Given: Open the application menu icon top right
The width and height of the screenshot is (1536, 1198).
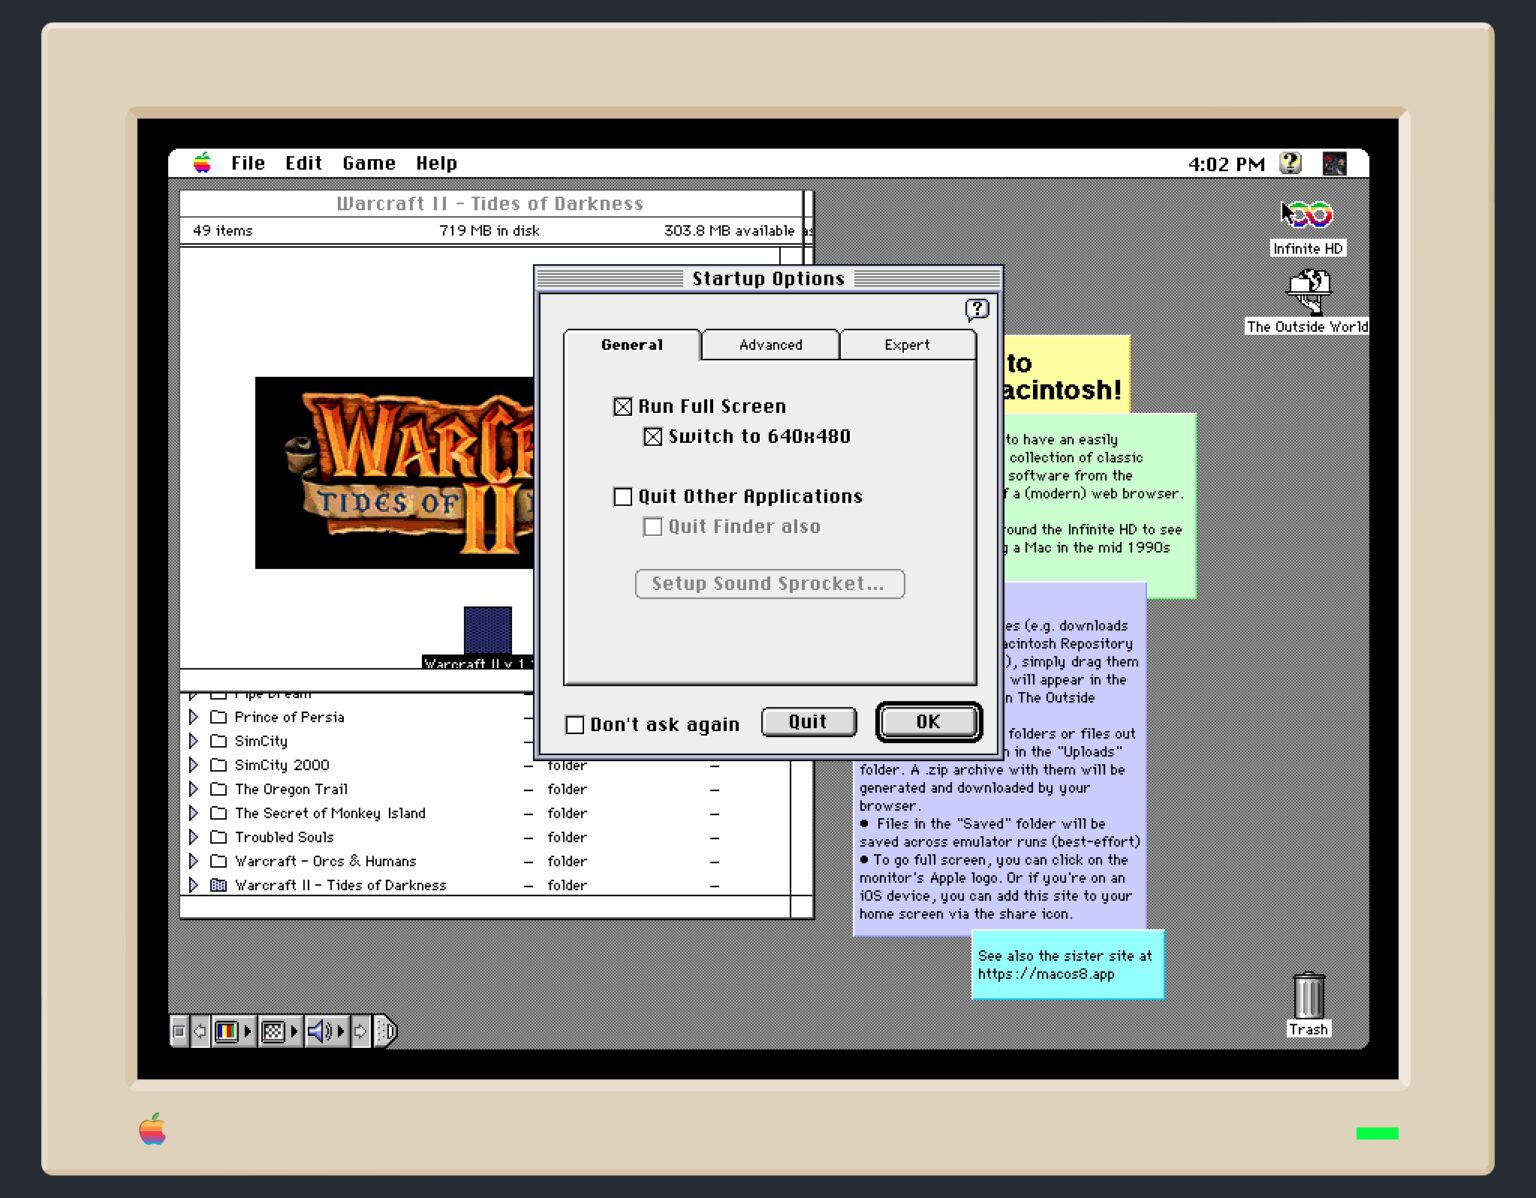Looking at the screenshot, I should click(x=1334, y=162).
